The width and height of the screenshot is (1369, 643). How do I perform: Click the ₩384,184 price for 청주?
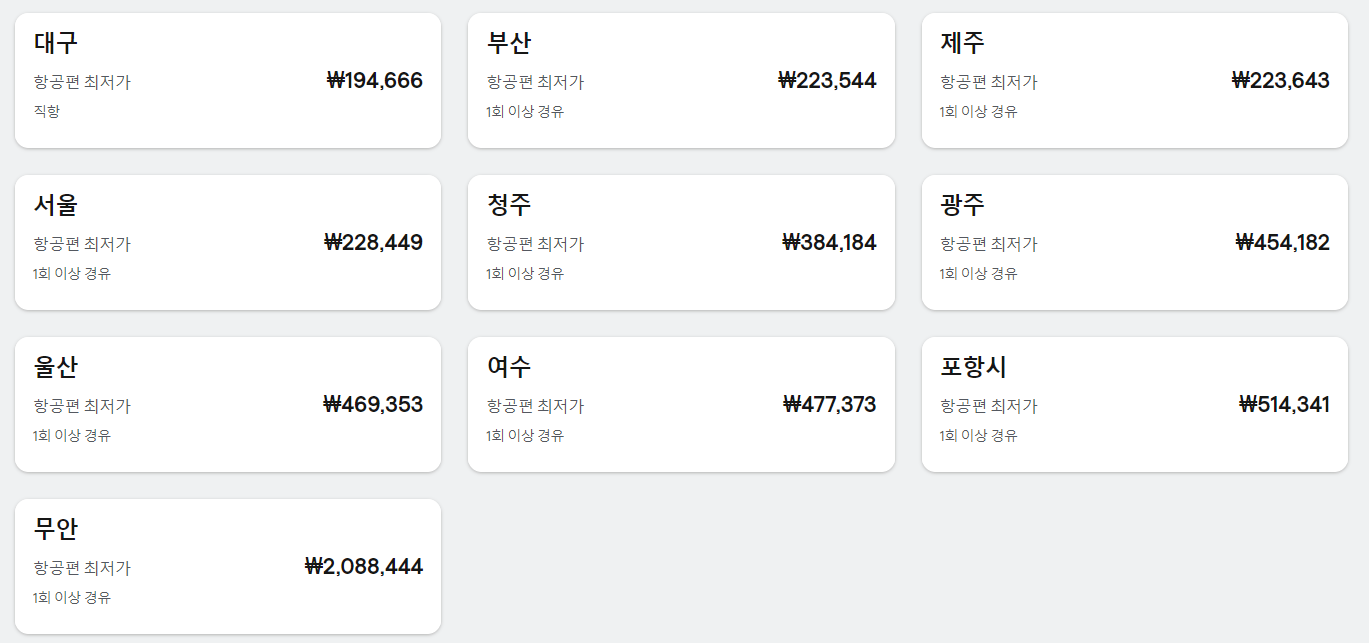click(x=829, y=243)
